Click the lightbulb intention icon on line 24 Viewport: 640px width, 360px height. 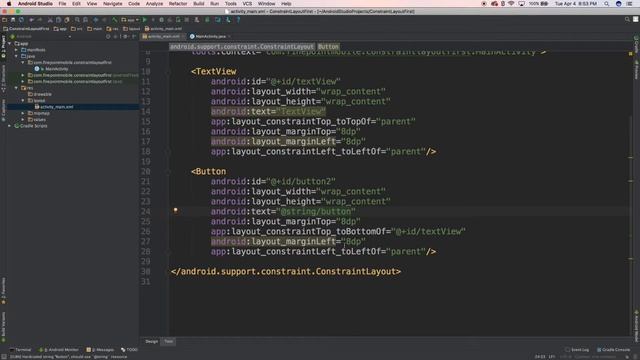coord(176,210)
